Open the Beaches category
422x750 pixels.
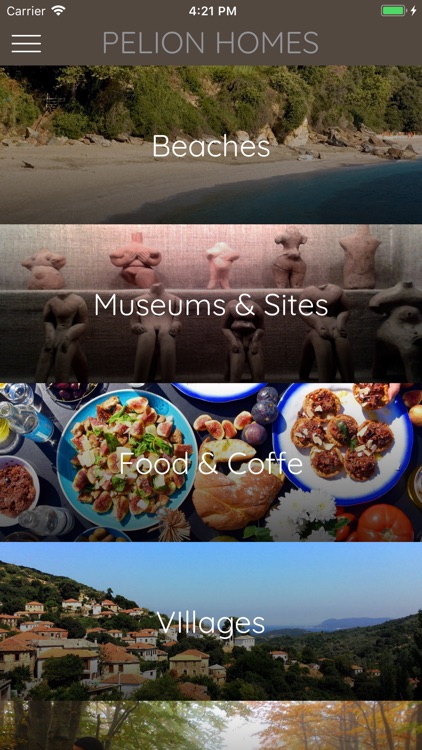pyautogui.click(x=211, y=145)
